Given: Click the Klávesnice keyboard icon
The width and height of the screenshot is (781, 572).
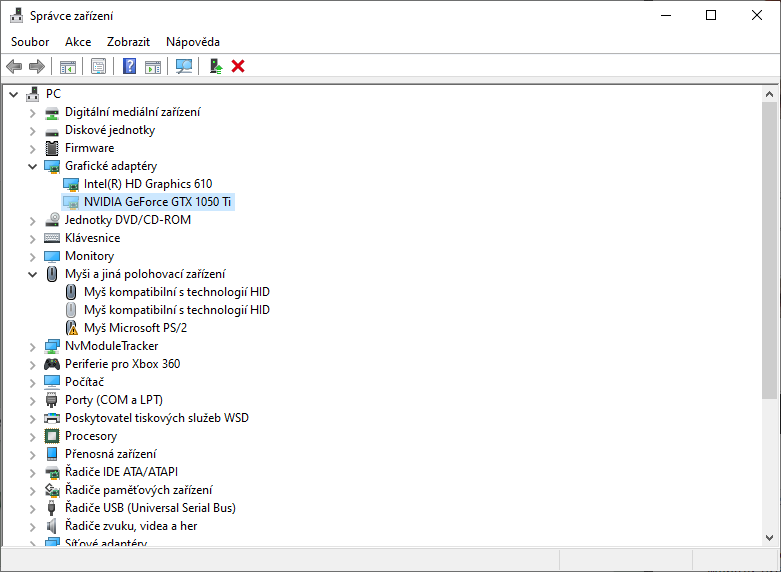Looking at the screenshot, I should pyautogui.click(x=52, y=238).
